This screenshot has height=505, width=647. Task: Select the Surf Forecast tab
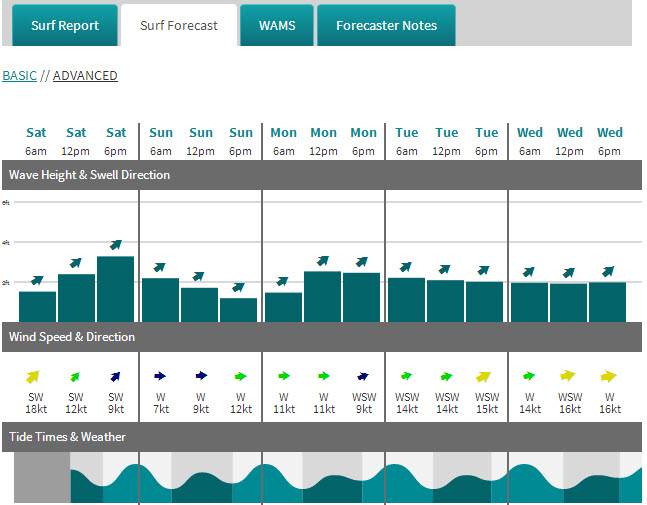(179, 26)
